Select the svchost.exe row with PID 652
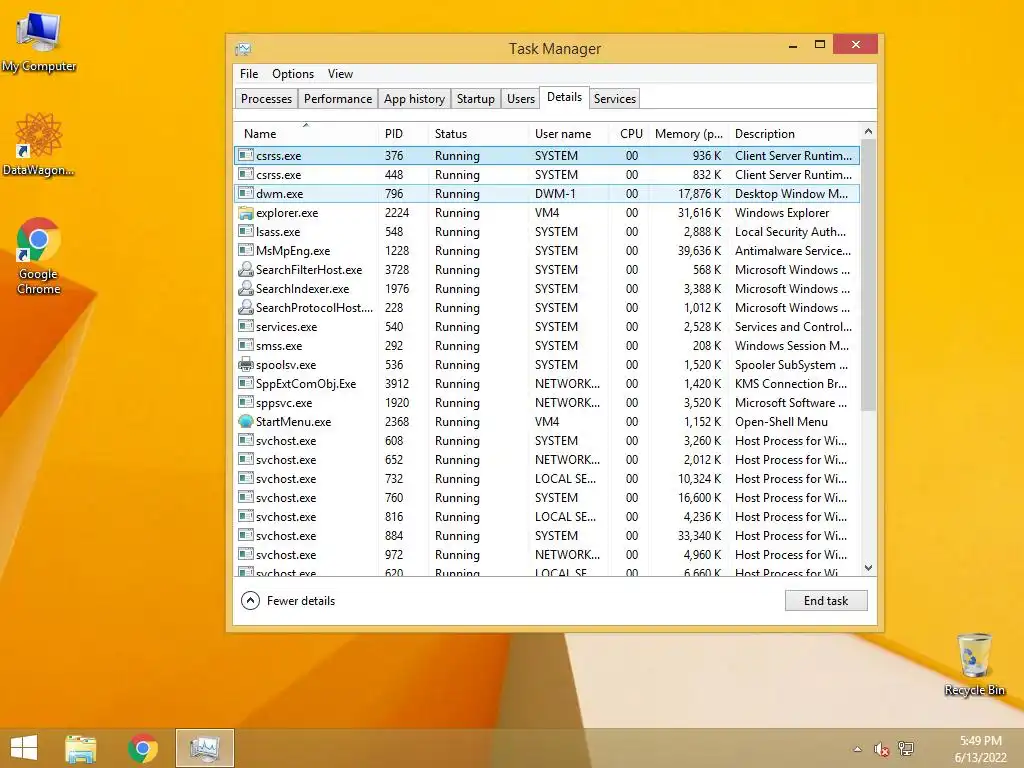 [547, 460]
